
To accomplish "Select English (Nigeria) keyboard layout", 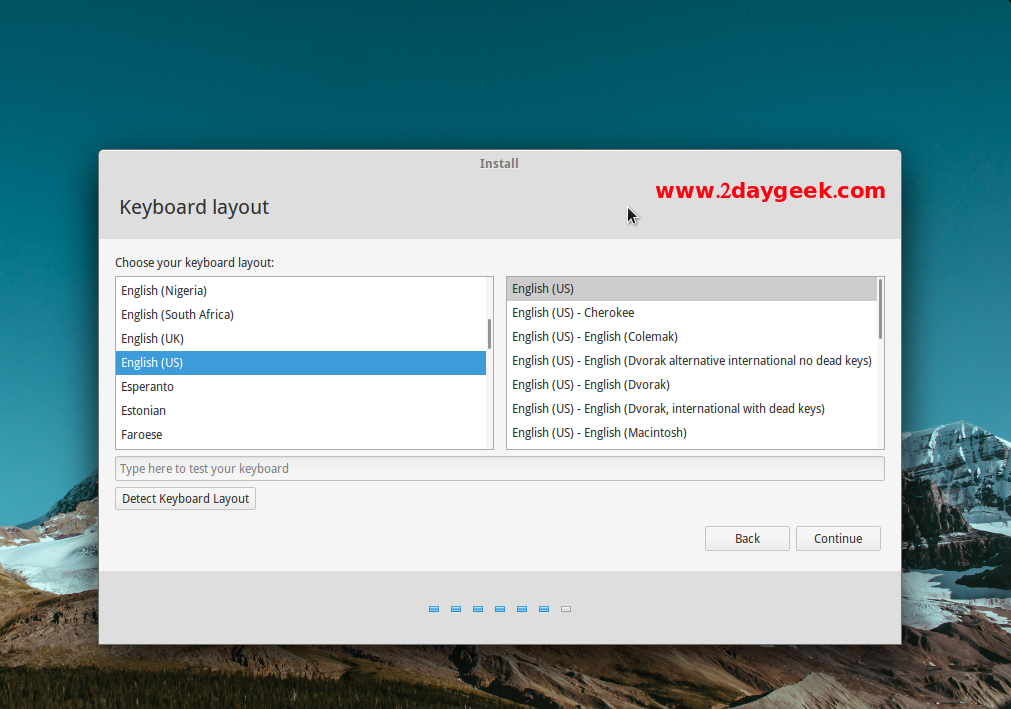I will click(x=164, y=290).
